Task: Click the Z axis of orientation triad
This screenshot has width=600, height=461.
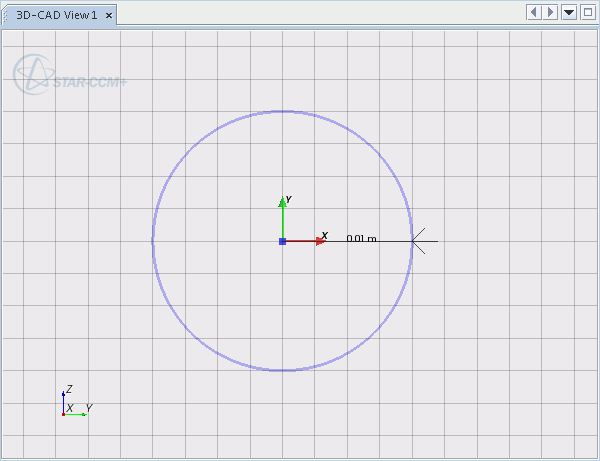Action: point(64,399)
